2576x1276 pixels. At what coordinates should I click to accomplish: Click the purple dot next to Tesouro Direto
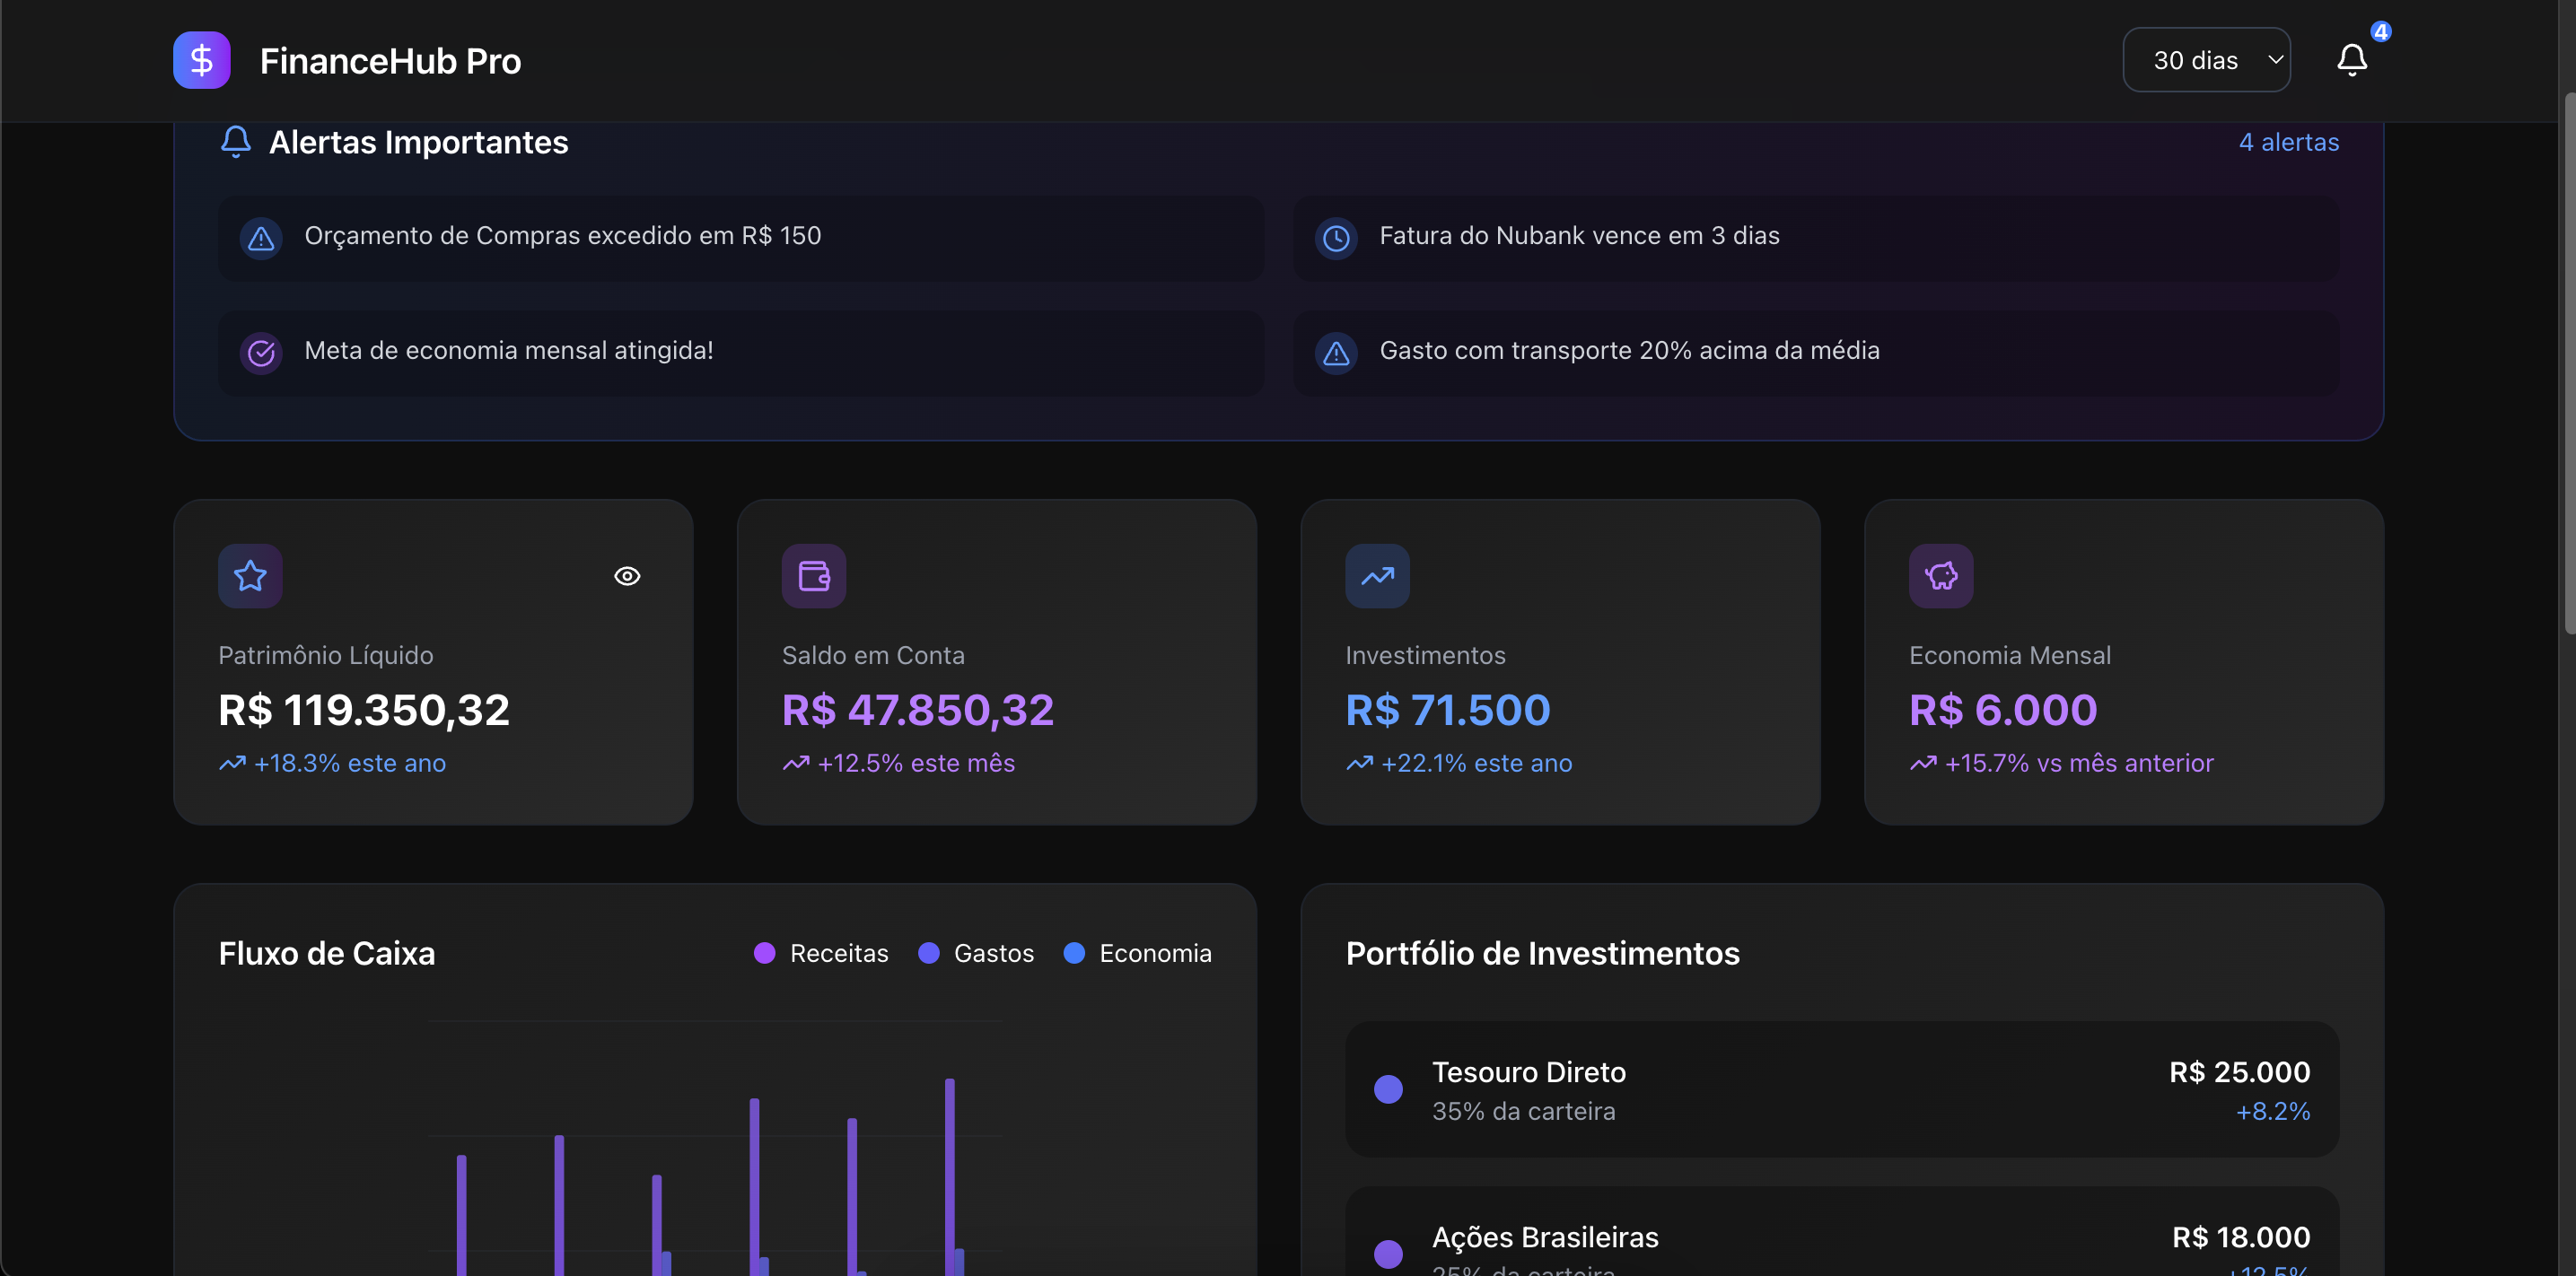(1388, 1089)
